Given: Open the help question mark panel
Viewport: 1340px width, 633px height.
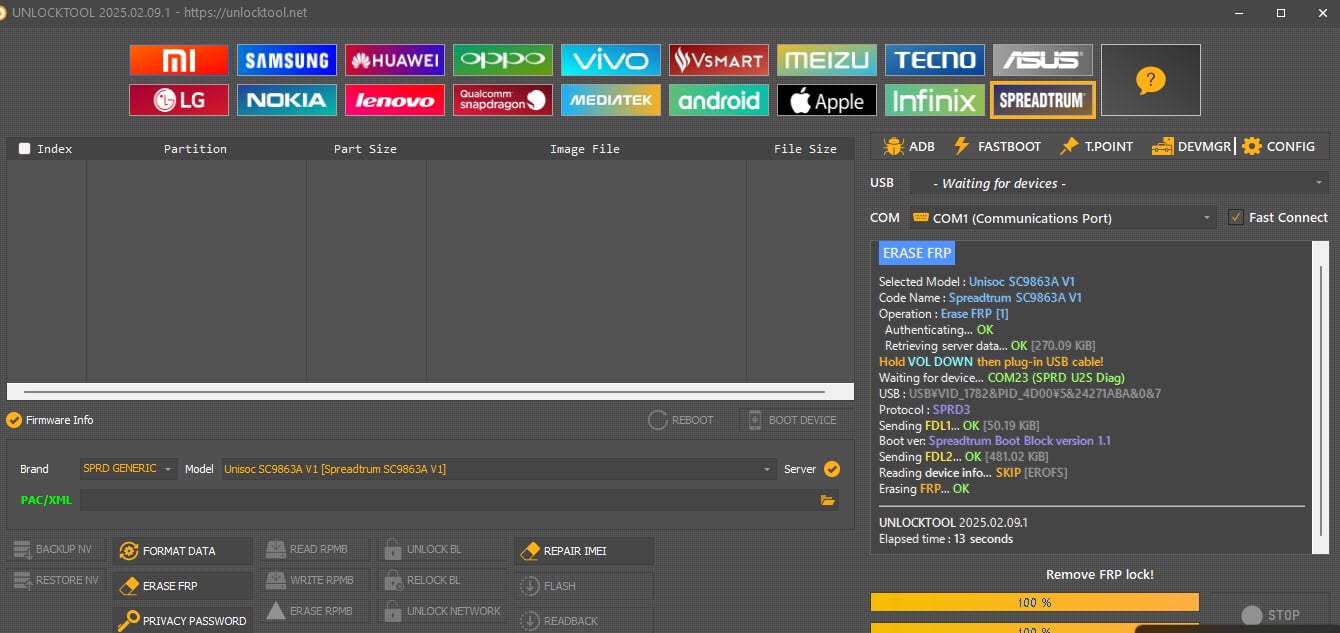Looking at the screenshot, I should point(1151,80).
